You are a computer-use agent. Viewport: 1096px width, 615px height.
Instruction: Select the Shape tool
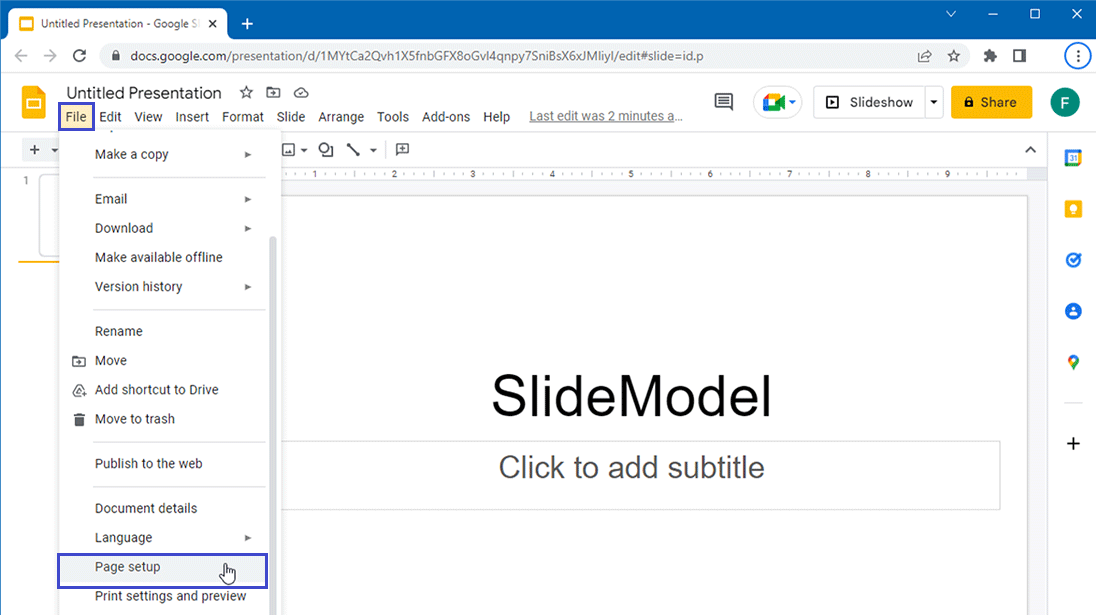pyautogui.click(x=326, y=150)
